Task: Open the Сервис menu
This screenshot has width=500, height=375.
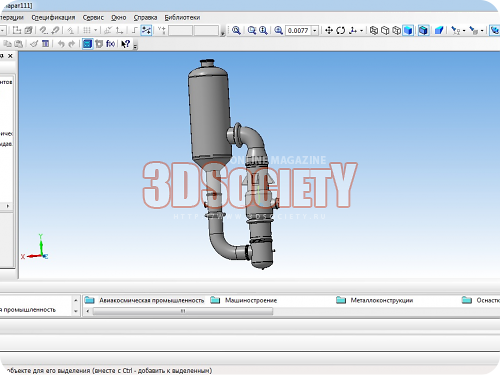Action: pos(93,17)
